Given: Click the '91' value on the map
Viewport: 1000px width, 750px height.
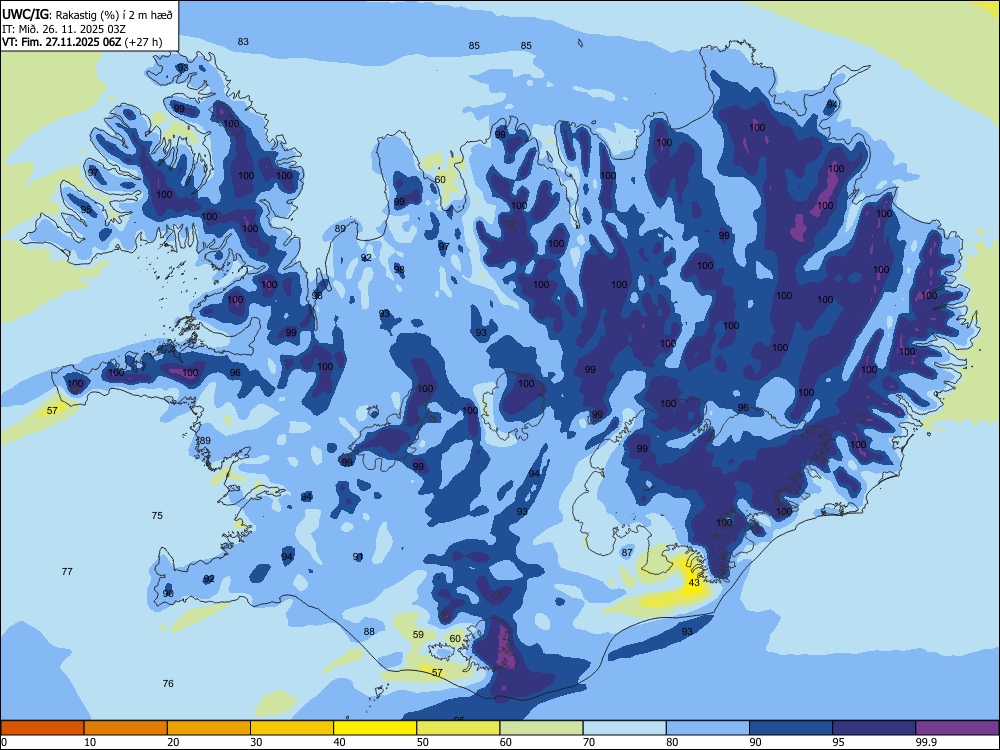Looking at the screenshot, I should [x=358, y=557].
